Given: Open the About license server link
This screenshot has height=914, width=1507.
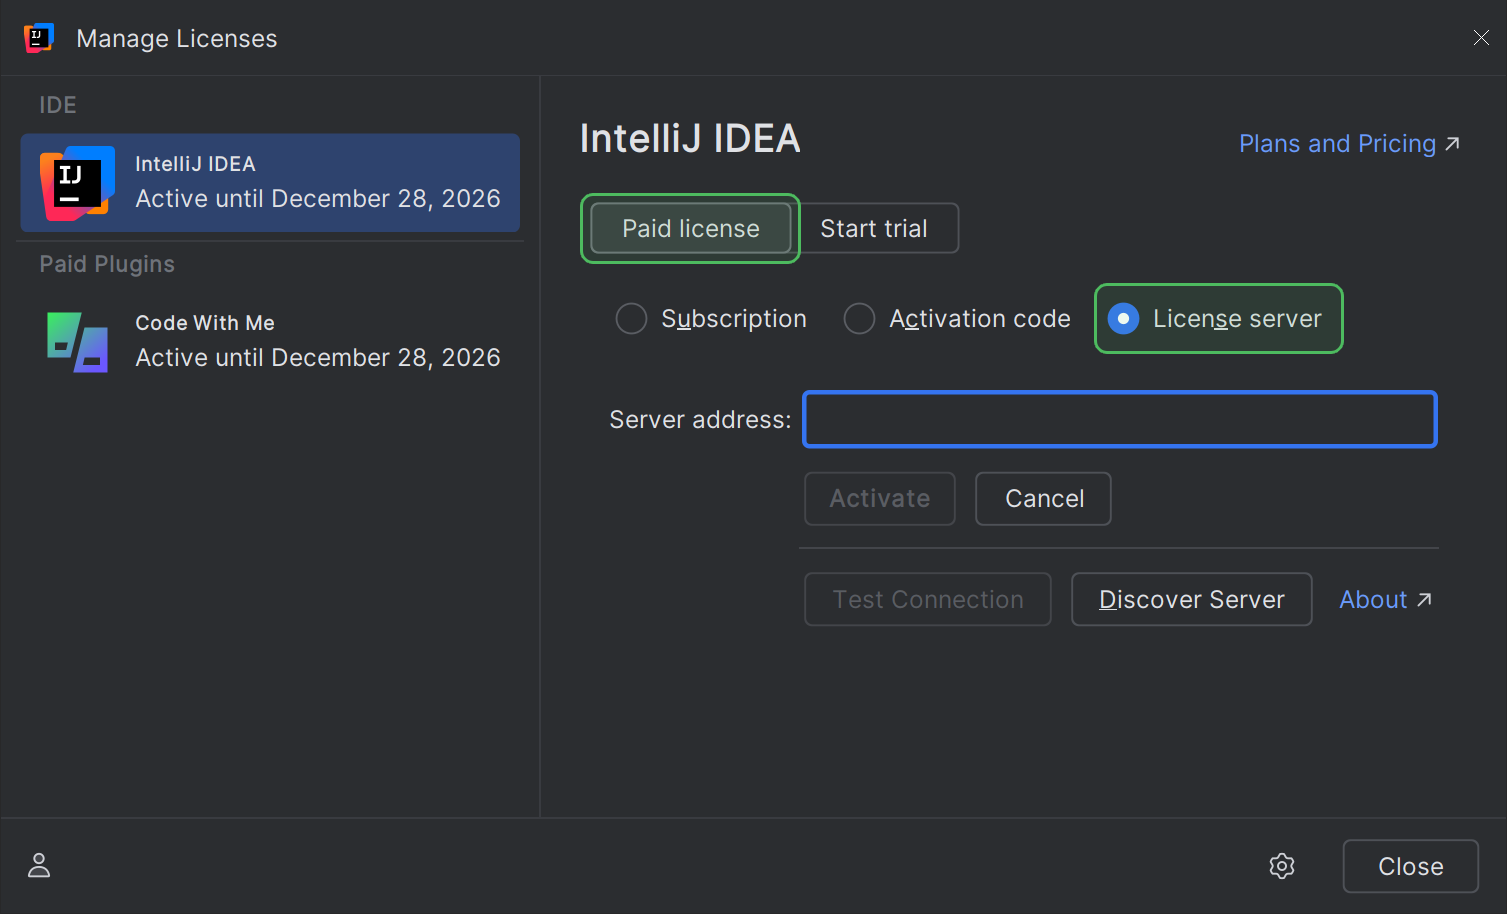Looking at the screenshot, I should (x=1373, y=599).
